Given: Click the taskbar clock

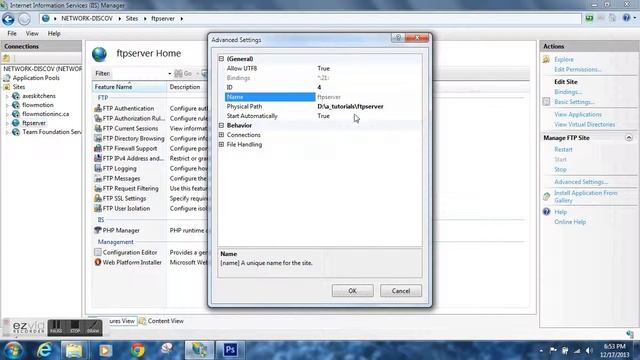Looking at the screenshot, I should pyautogui.click(x=614, y=350).
